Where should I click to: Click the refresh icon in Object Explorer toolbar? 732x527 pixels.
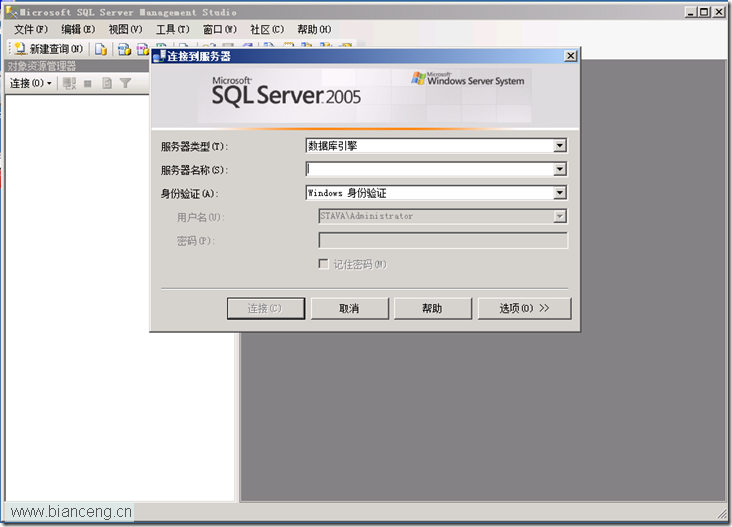(x=107, y=84)
